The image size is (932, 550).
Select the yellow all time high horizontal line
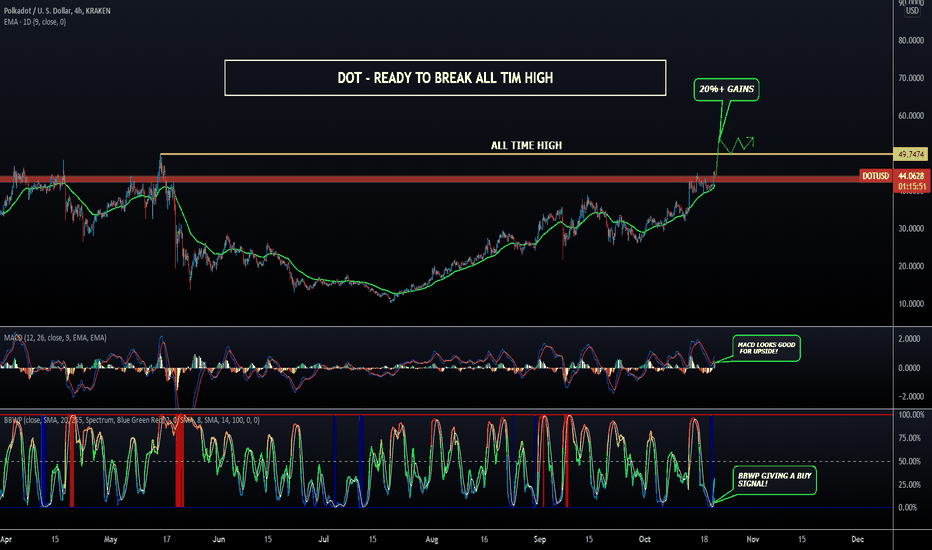pyautogui.click(x=526, y=155)
